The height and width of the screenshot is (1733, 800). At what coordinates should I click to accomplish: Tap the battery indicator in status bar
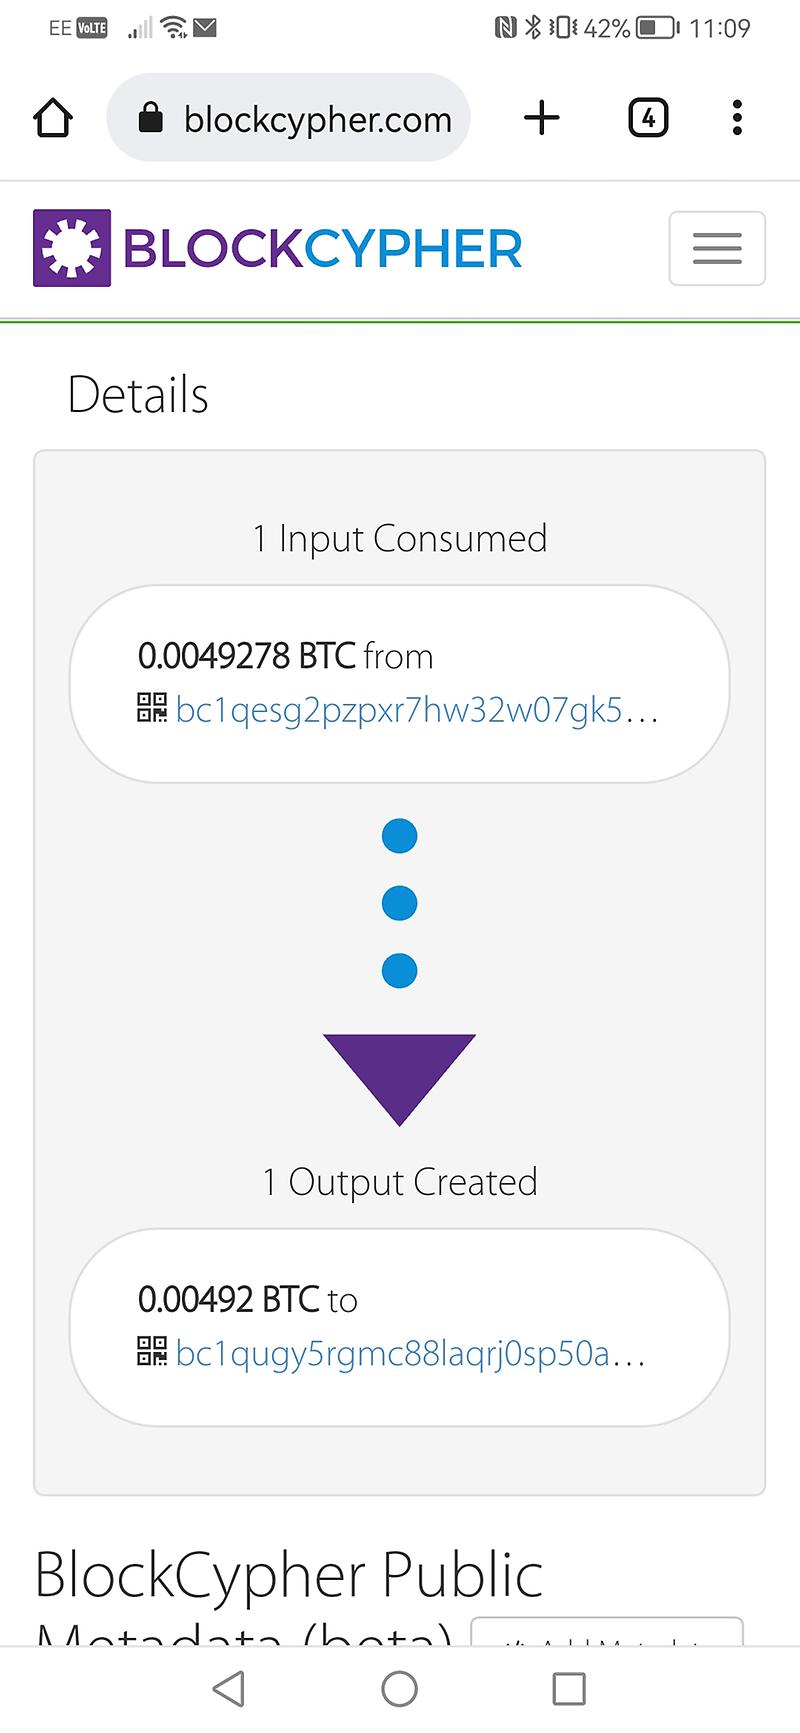(657, 28)
